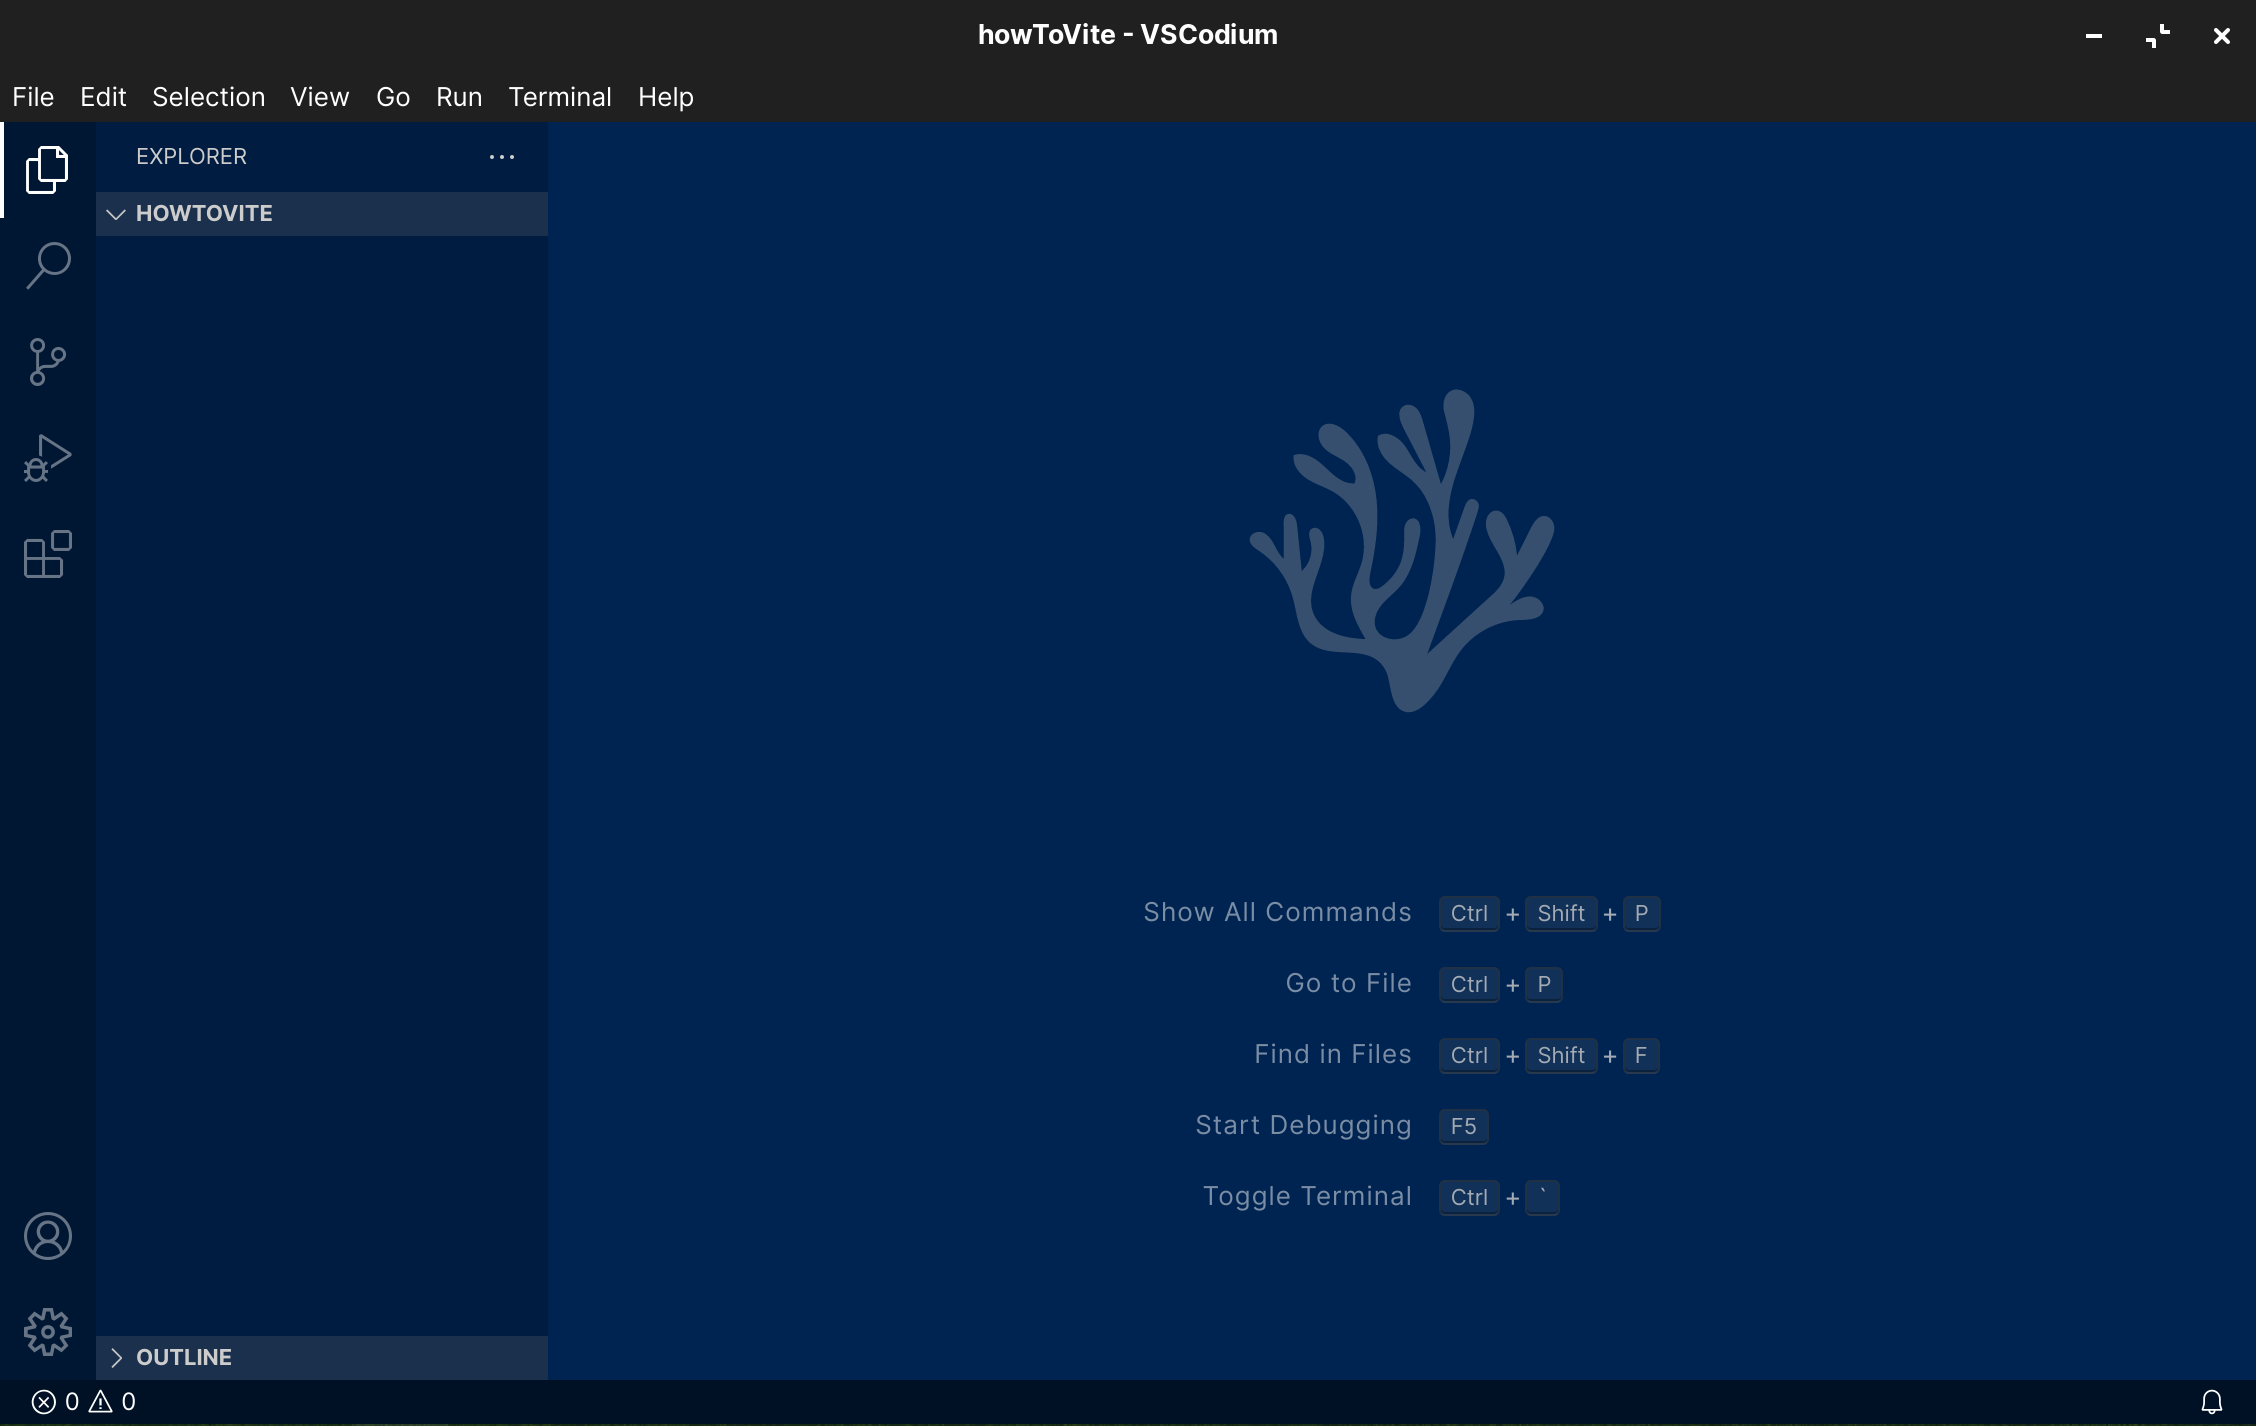Minimize the VSCodium window
Screen dimensions: 2256x1426
point(2094,36)
